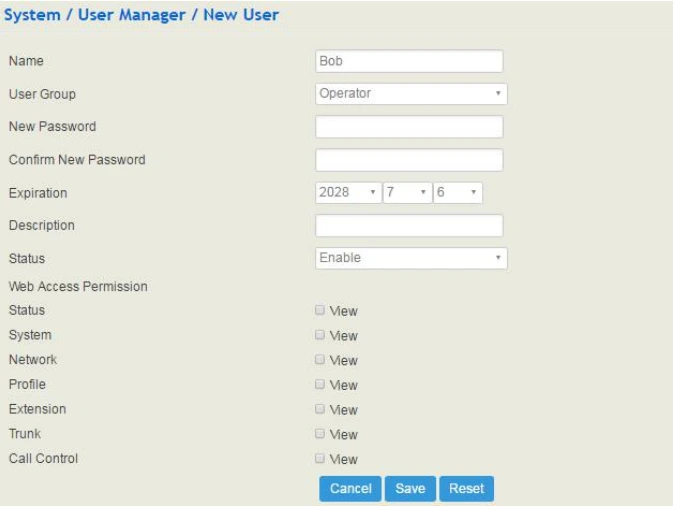Screen dimensions: 673x506
Task: Check the System View checkbox
Action: pyautogui.click(x=320, y=335)
